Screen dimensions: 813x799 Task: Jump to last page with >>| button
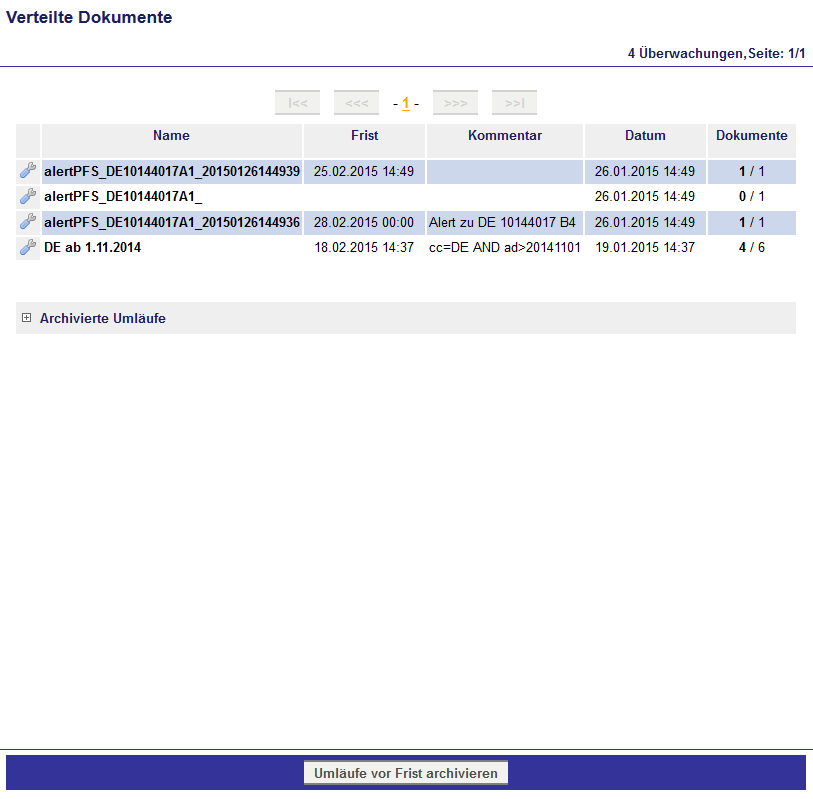tap(514, 103)
